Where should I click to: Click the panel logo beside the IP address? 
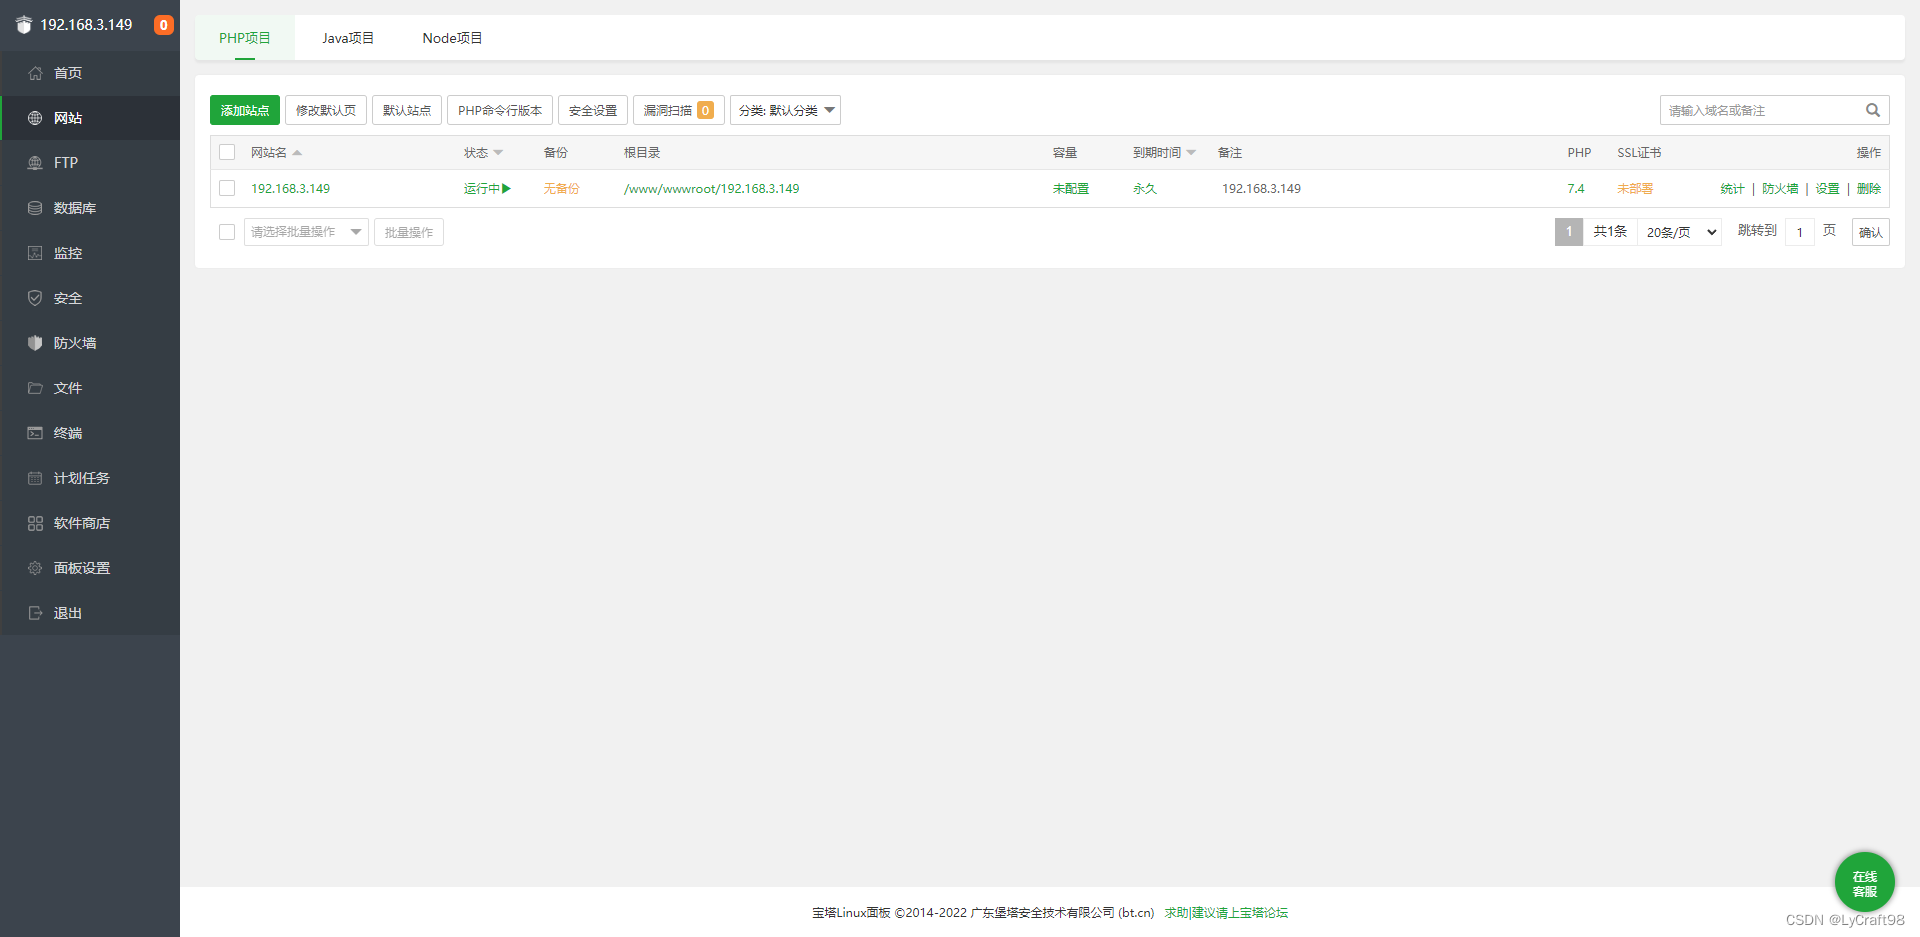pyautogui.click(x=24, y=25)
